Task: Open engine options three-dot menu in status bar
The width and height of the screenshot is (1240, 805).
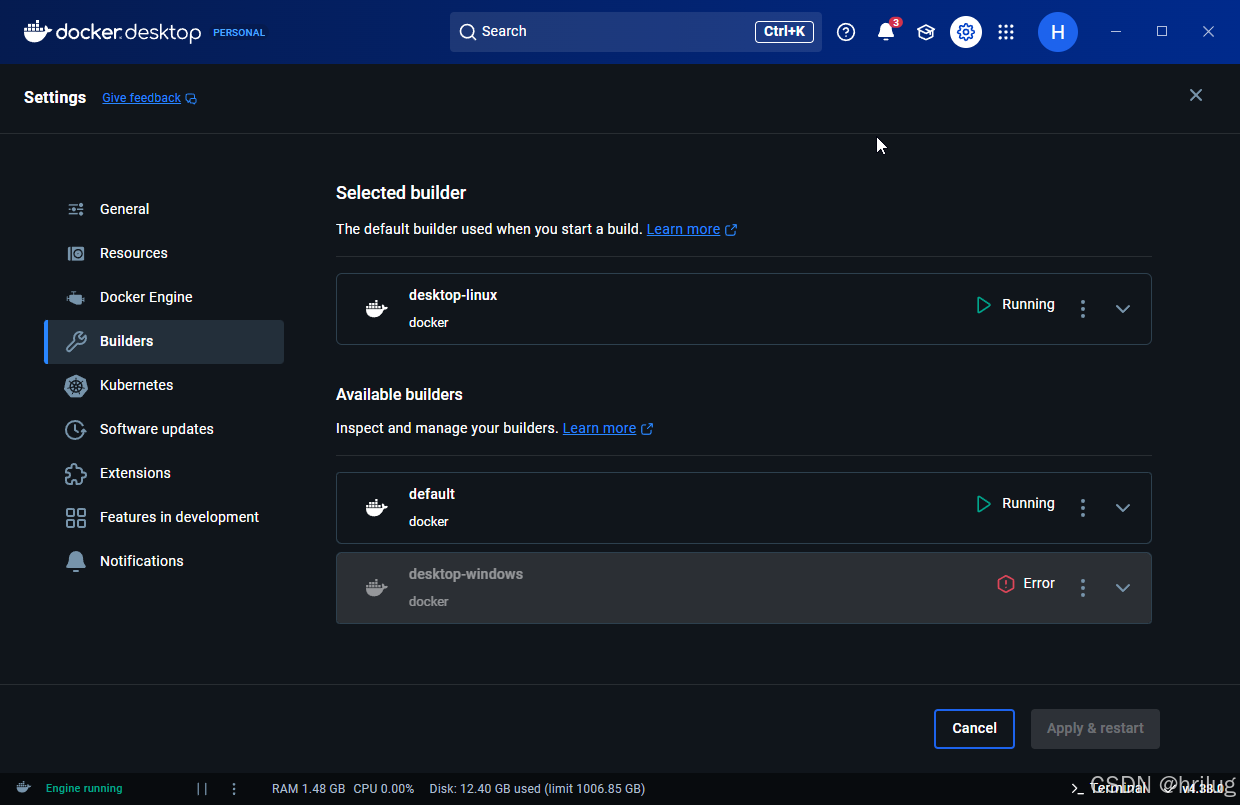Action: click(234, 788)
